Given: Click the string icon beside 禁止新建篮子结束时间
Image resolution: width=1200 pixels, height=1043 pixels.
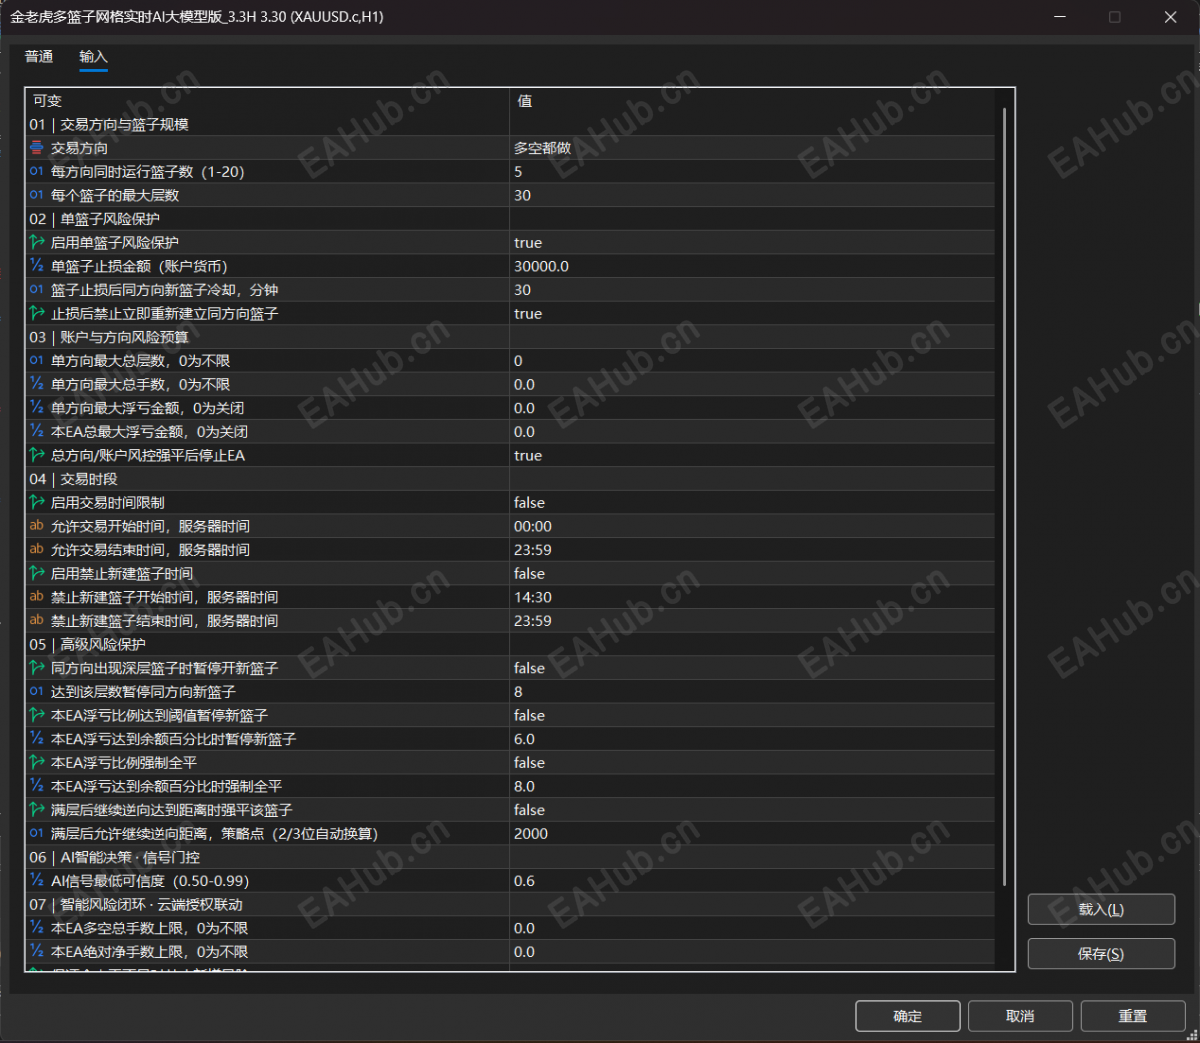Looking at the screenshot, I should [x=37, y=621].
